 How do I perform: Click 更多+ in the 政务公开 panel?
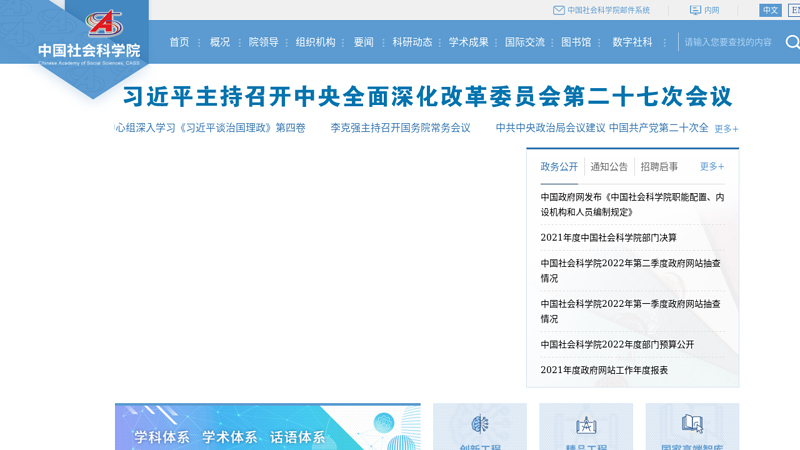point(712,166)
